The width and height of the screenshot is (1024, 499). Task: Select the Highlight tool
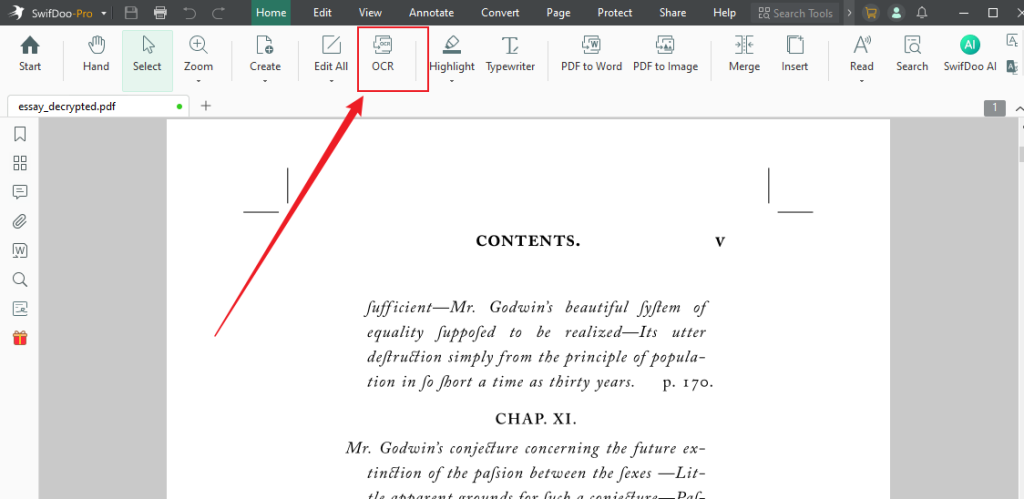tap(452, 54)
